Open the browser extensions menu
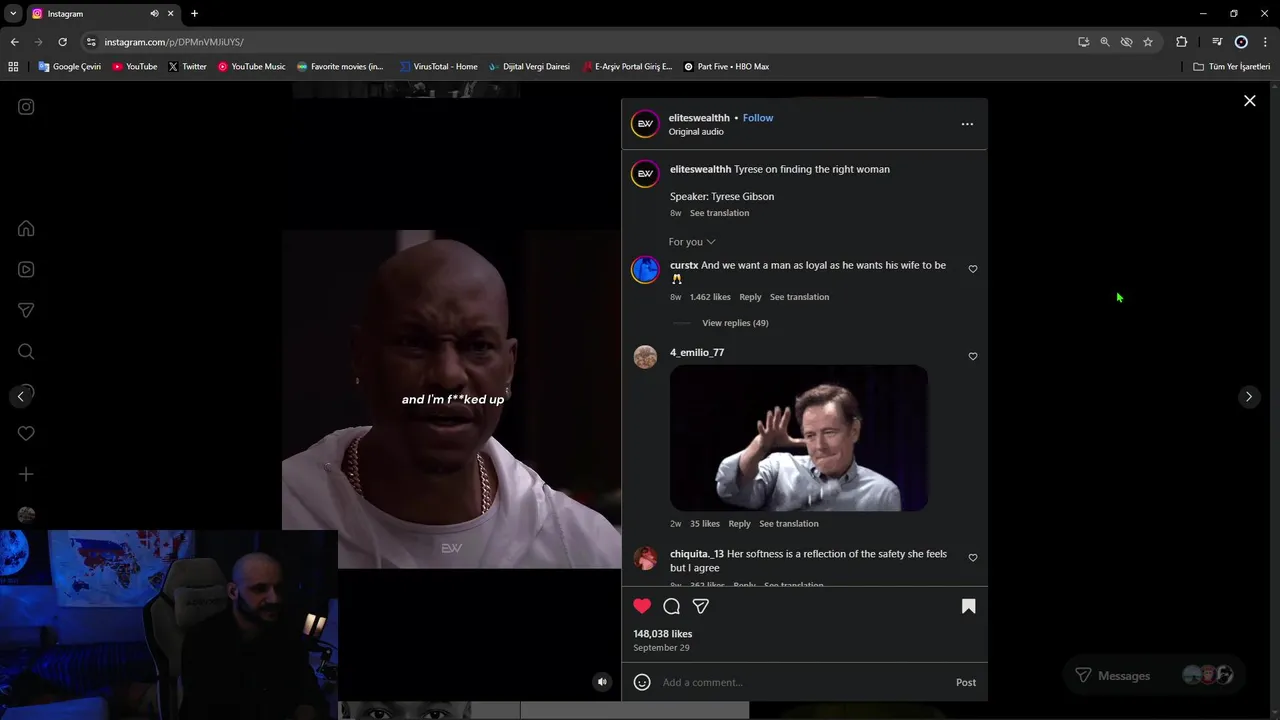This screenshot has height=720, width=1280. point(1181,42)
